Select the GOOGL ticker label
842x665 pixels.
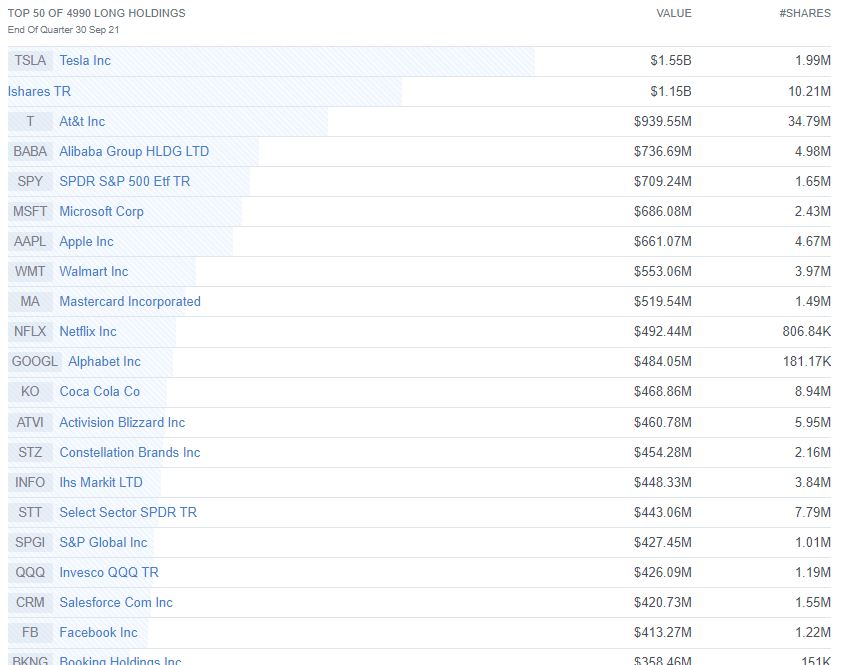[x=34, y=361]
